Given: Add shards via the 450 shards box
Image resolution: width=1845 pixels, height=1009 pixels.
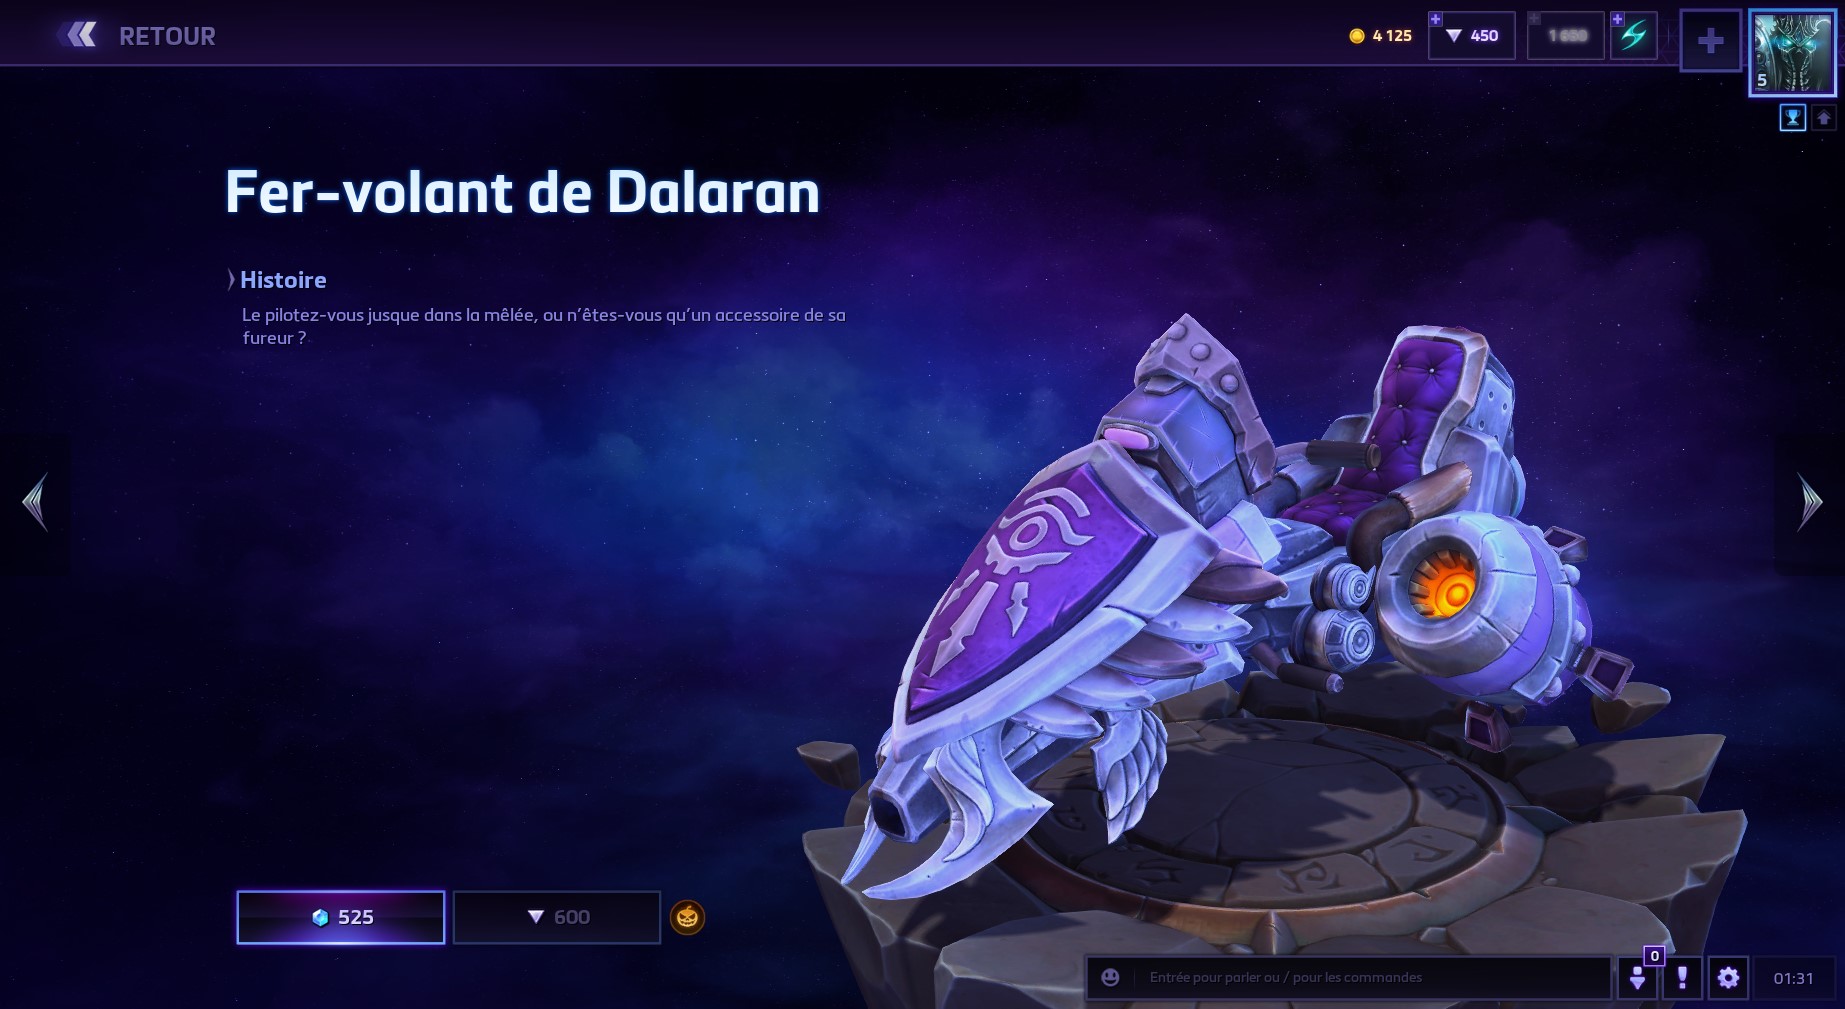Looking at the screenshot, I should pyautogui.click(x=1472, y=36).
